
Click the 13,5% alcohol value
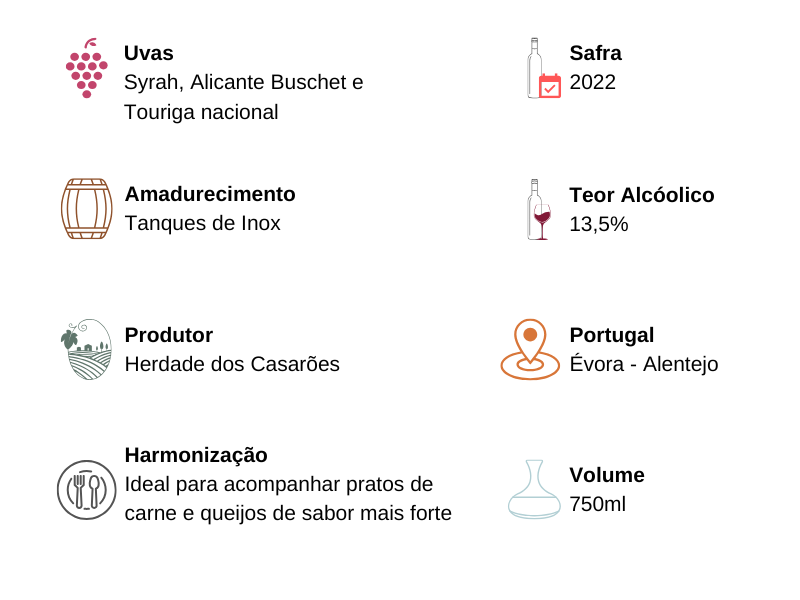click(x=599, y=224)
